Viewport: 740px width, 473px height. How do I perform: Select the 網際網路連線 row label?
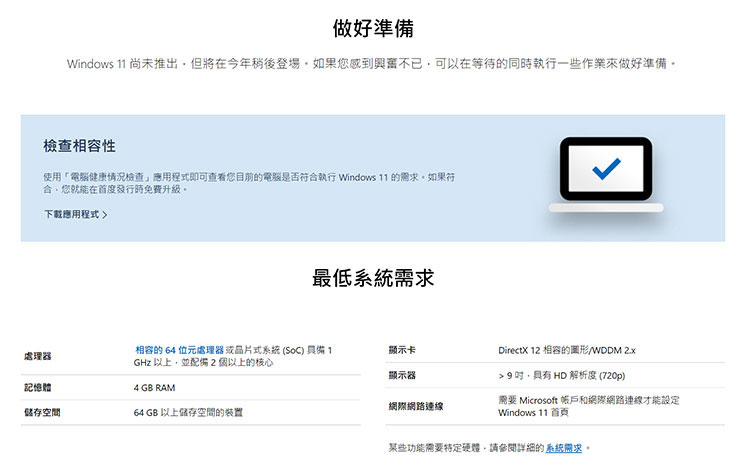point(416,406)
